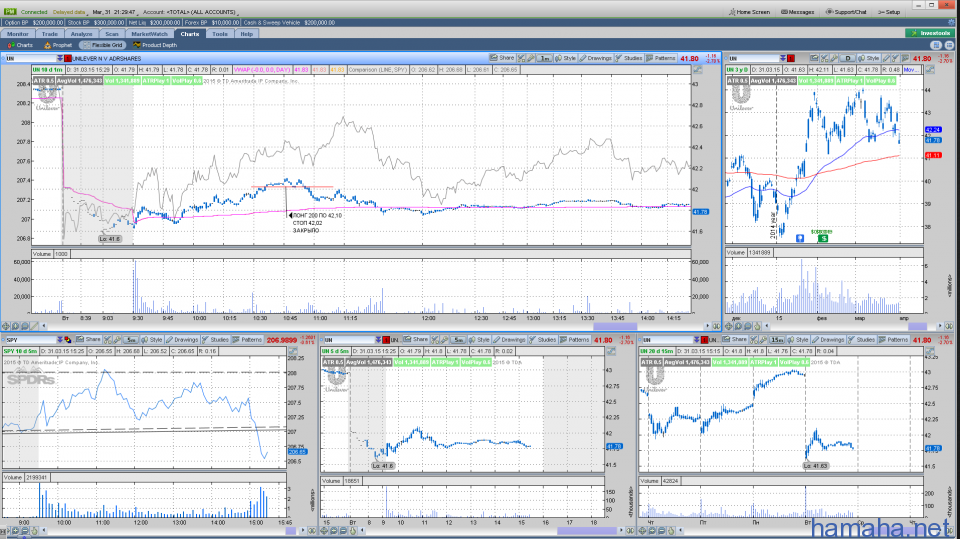Screen dimensions: 960x539
Task: Open Studies in the SPY chart toolbar
Action: click(x=215, y=339)
